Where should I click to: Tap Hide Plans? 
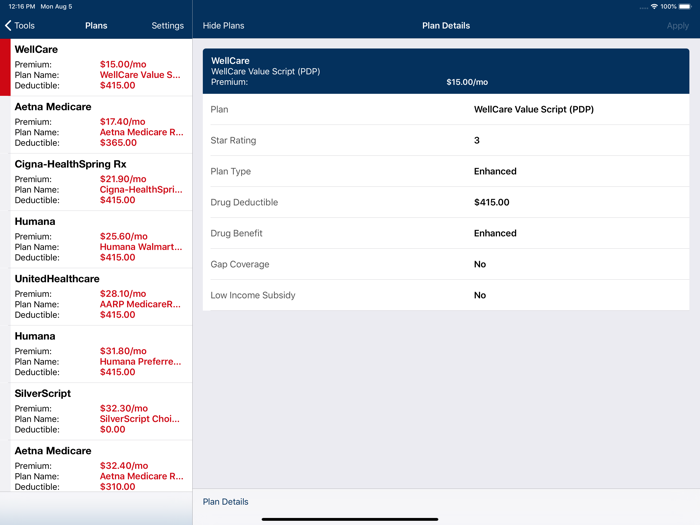click(x=223, y=25)
